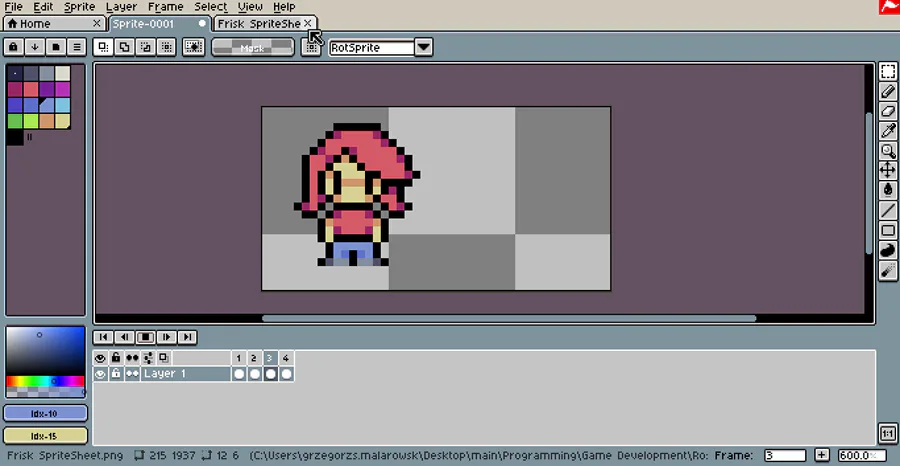900x466 pixels.
Task: Select the Contour blob tool
Action: click(x=888, y=250)
